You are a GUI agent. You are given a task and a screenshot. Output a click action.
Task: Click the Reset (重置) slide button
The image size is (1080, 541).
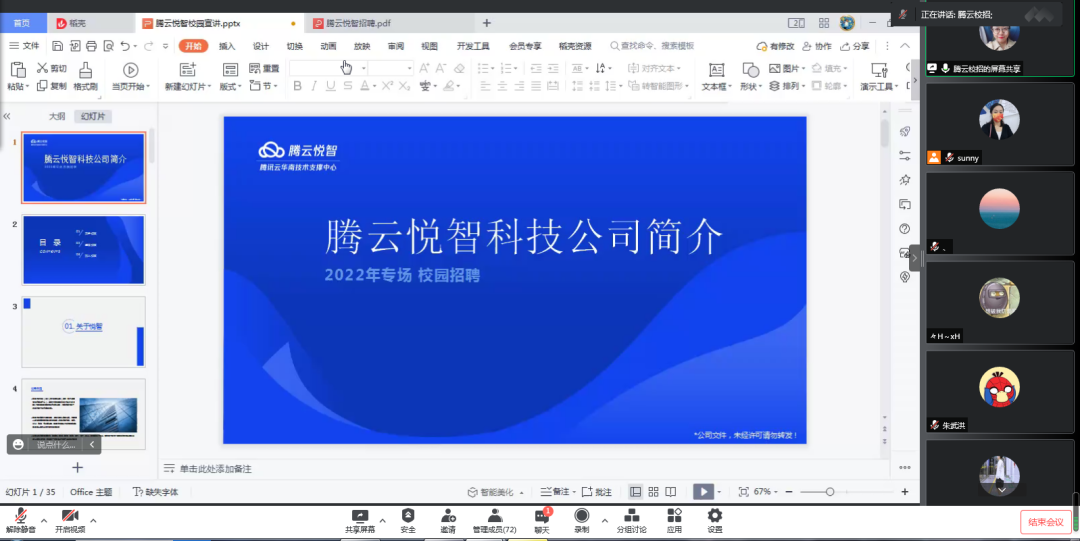pos(264,68)
